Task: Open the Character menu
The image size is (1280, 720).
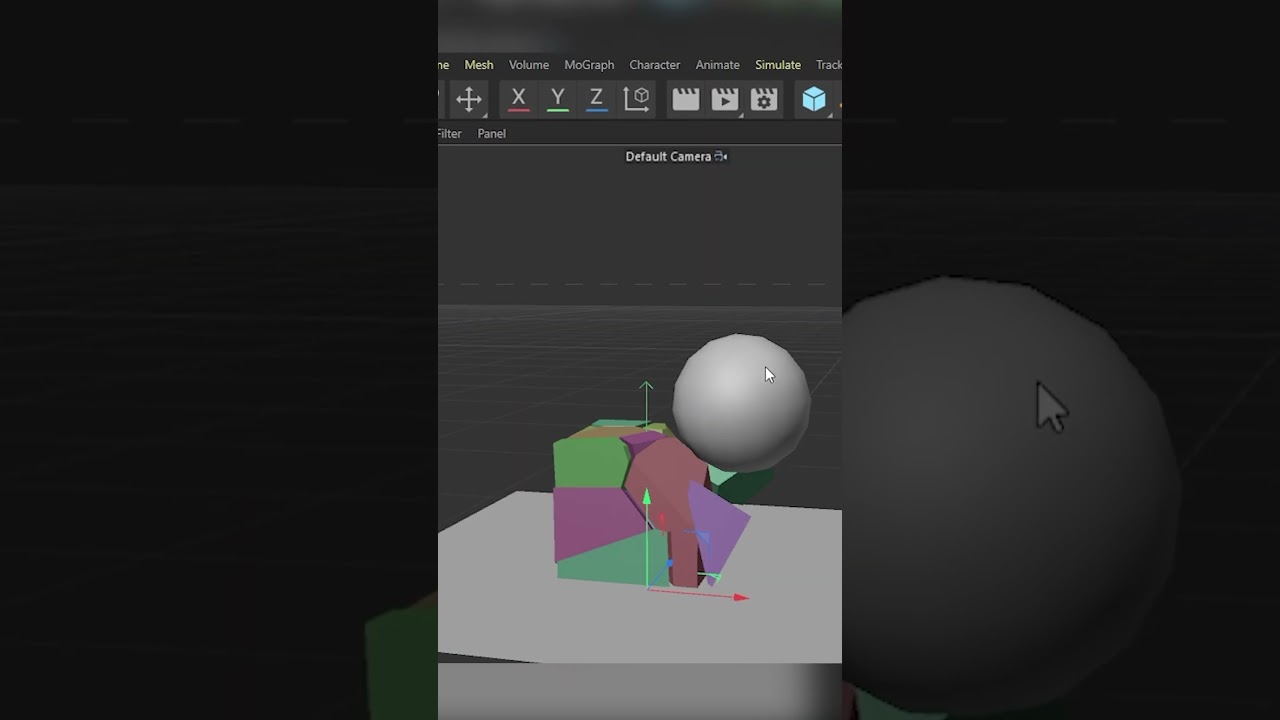Action: coord(654,65)
